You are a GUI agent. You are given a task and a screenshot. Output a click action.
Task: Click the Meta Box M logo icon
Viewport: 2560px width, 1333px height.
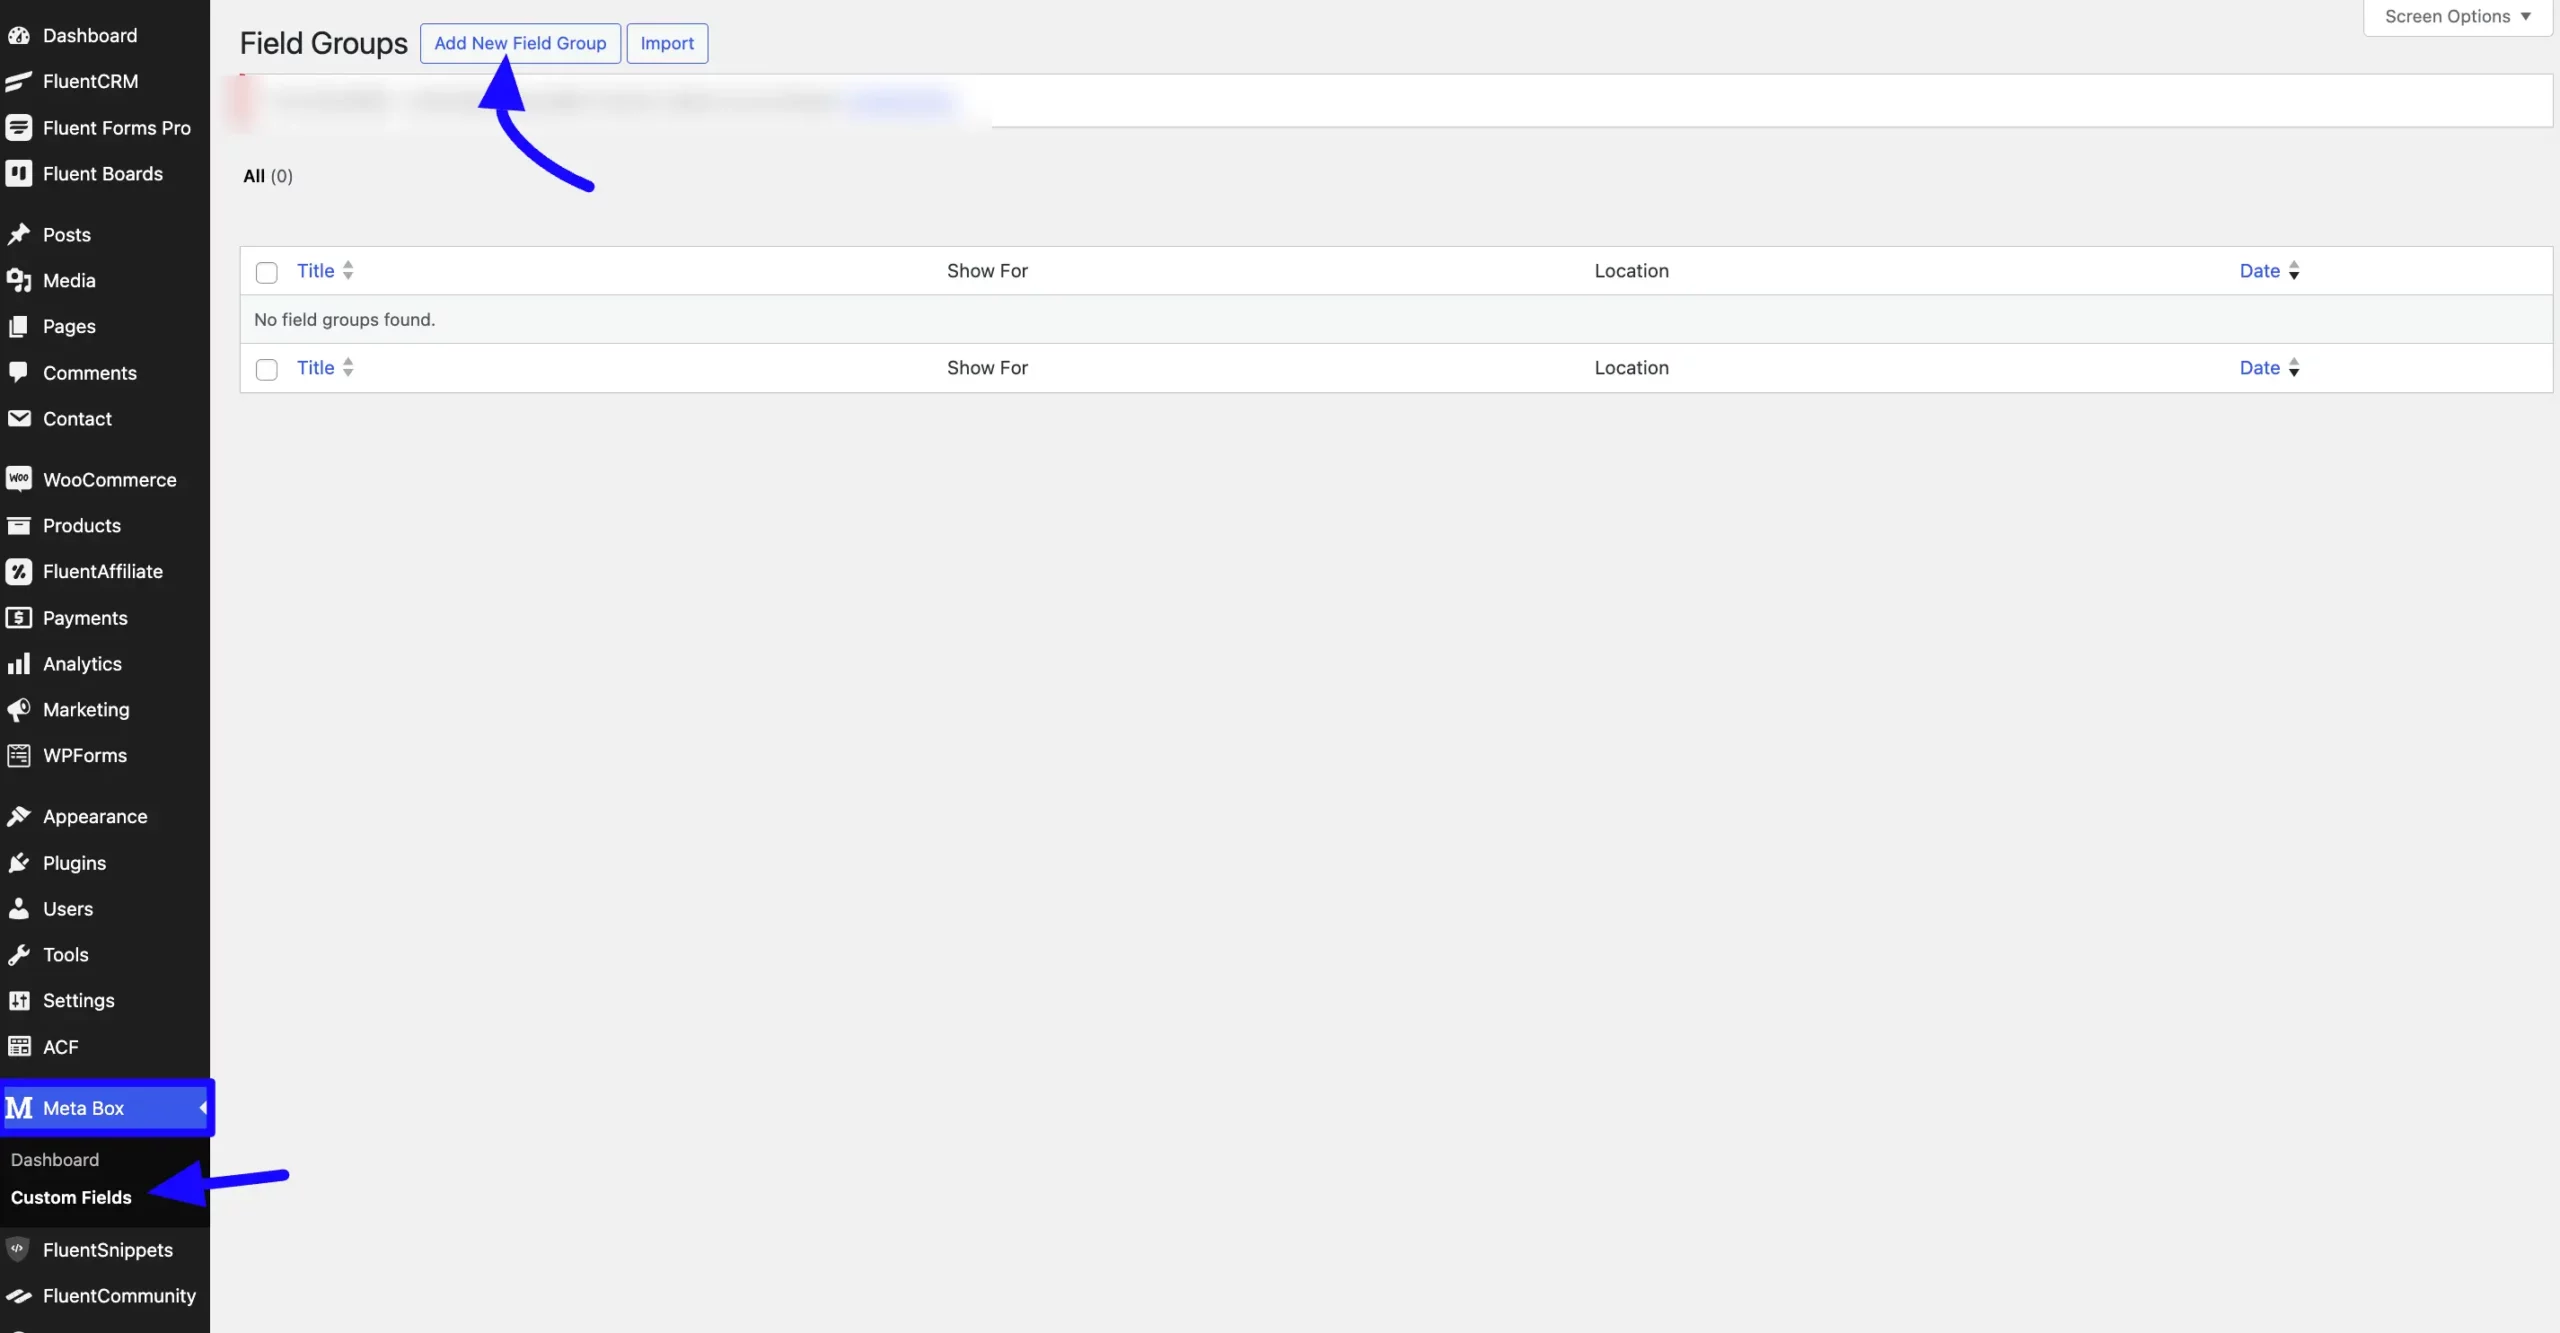19,1108
